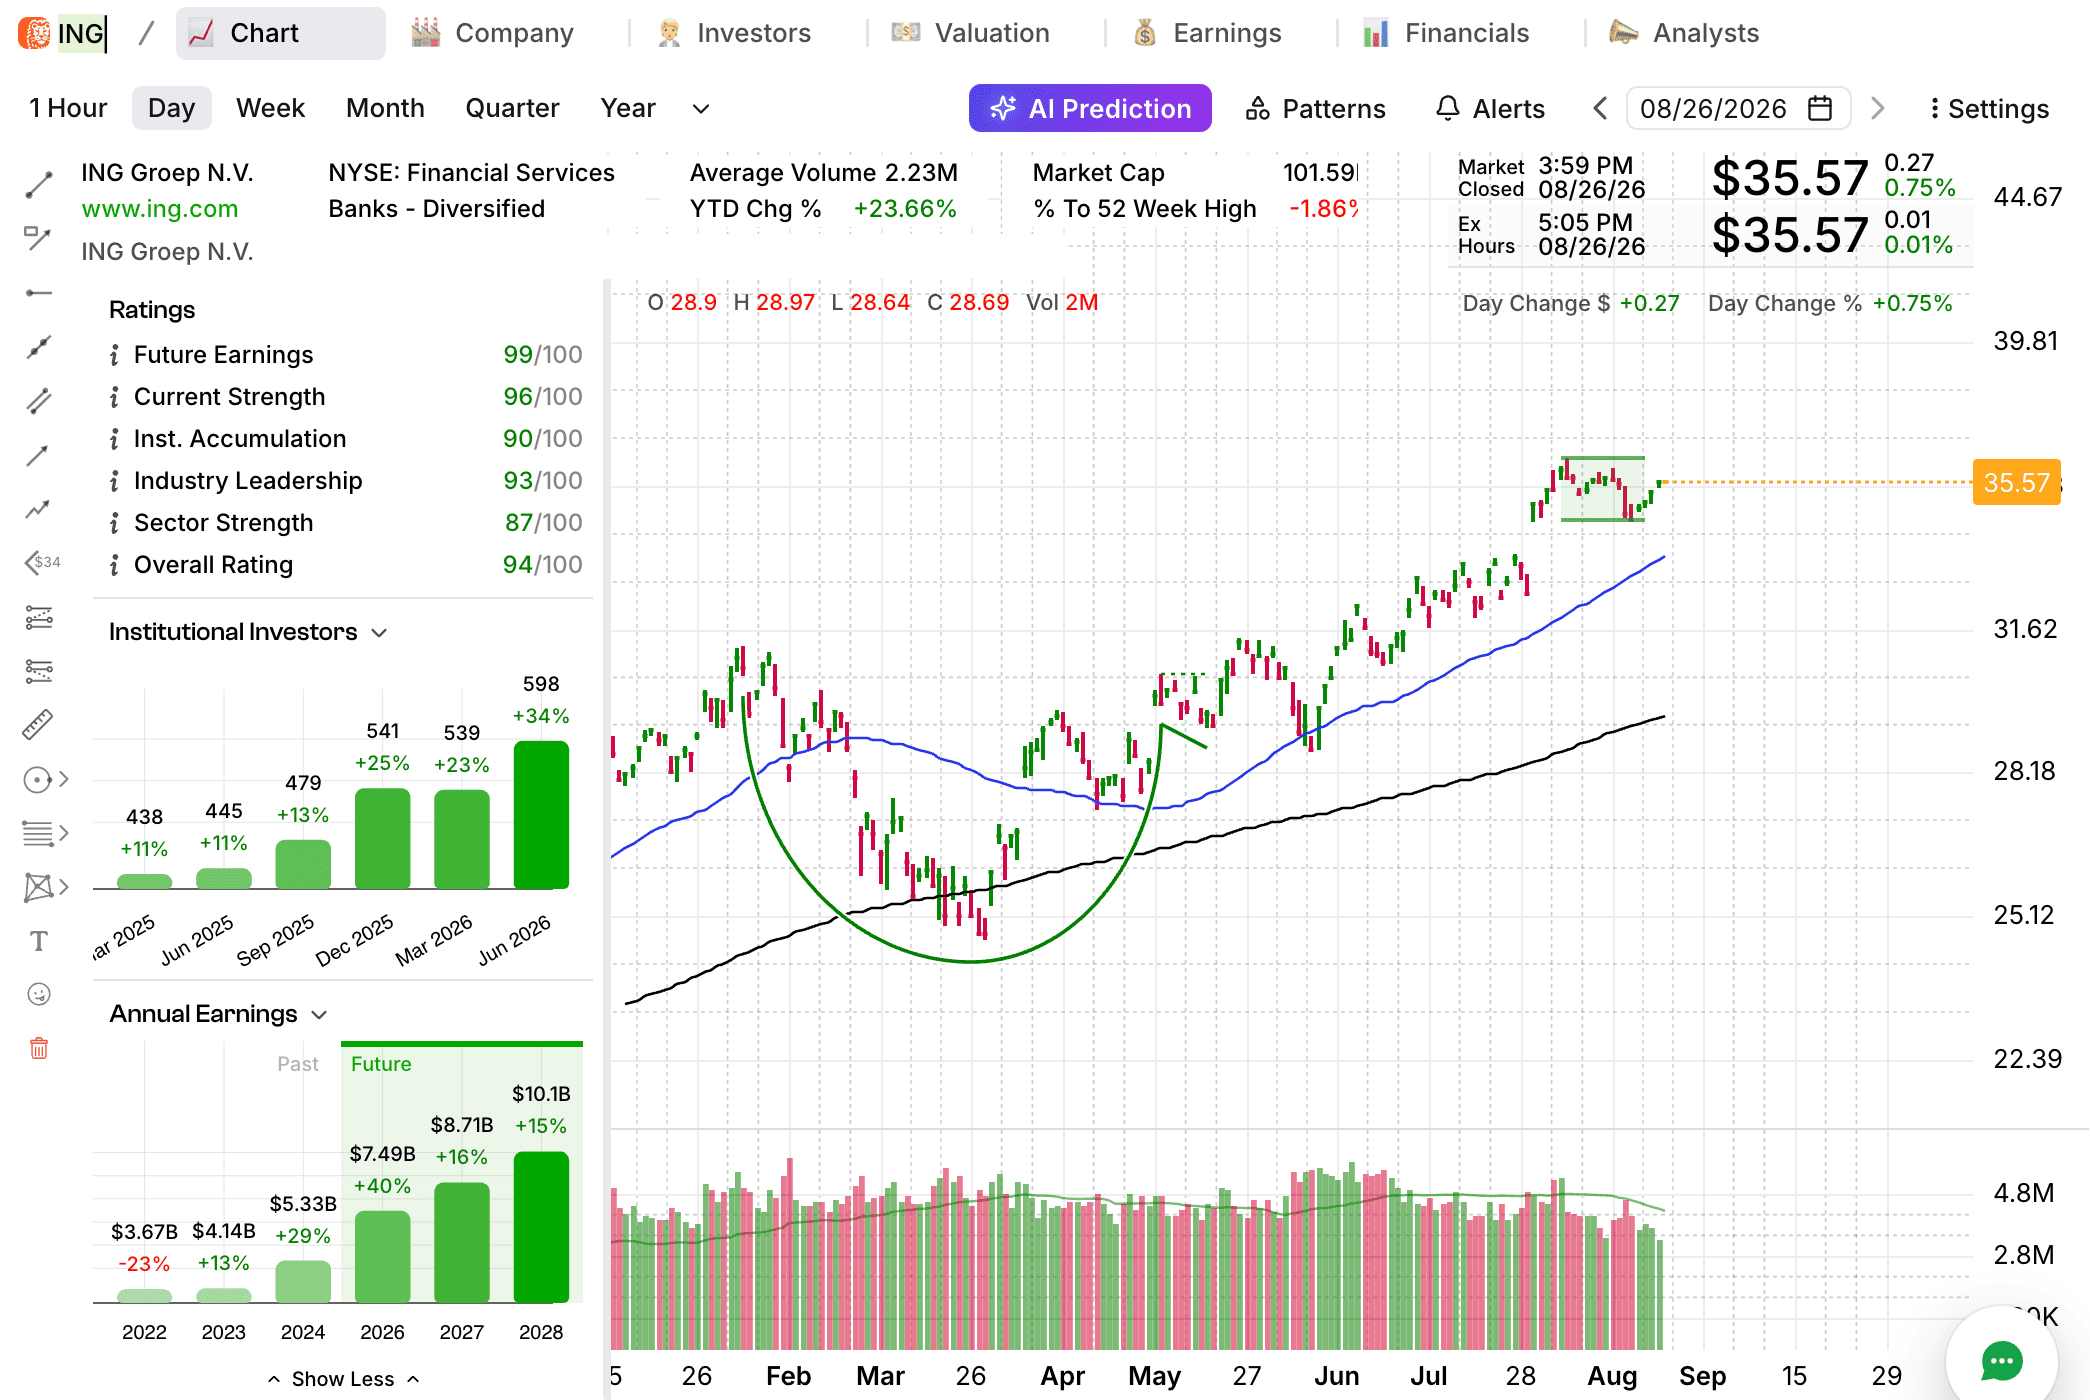
Task: Expand the Institutional Investors dropdown
Action: point(379,633)
